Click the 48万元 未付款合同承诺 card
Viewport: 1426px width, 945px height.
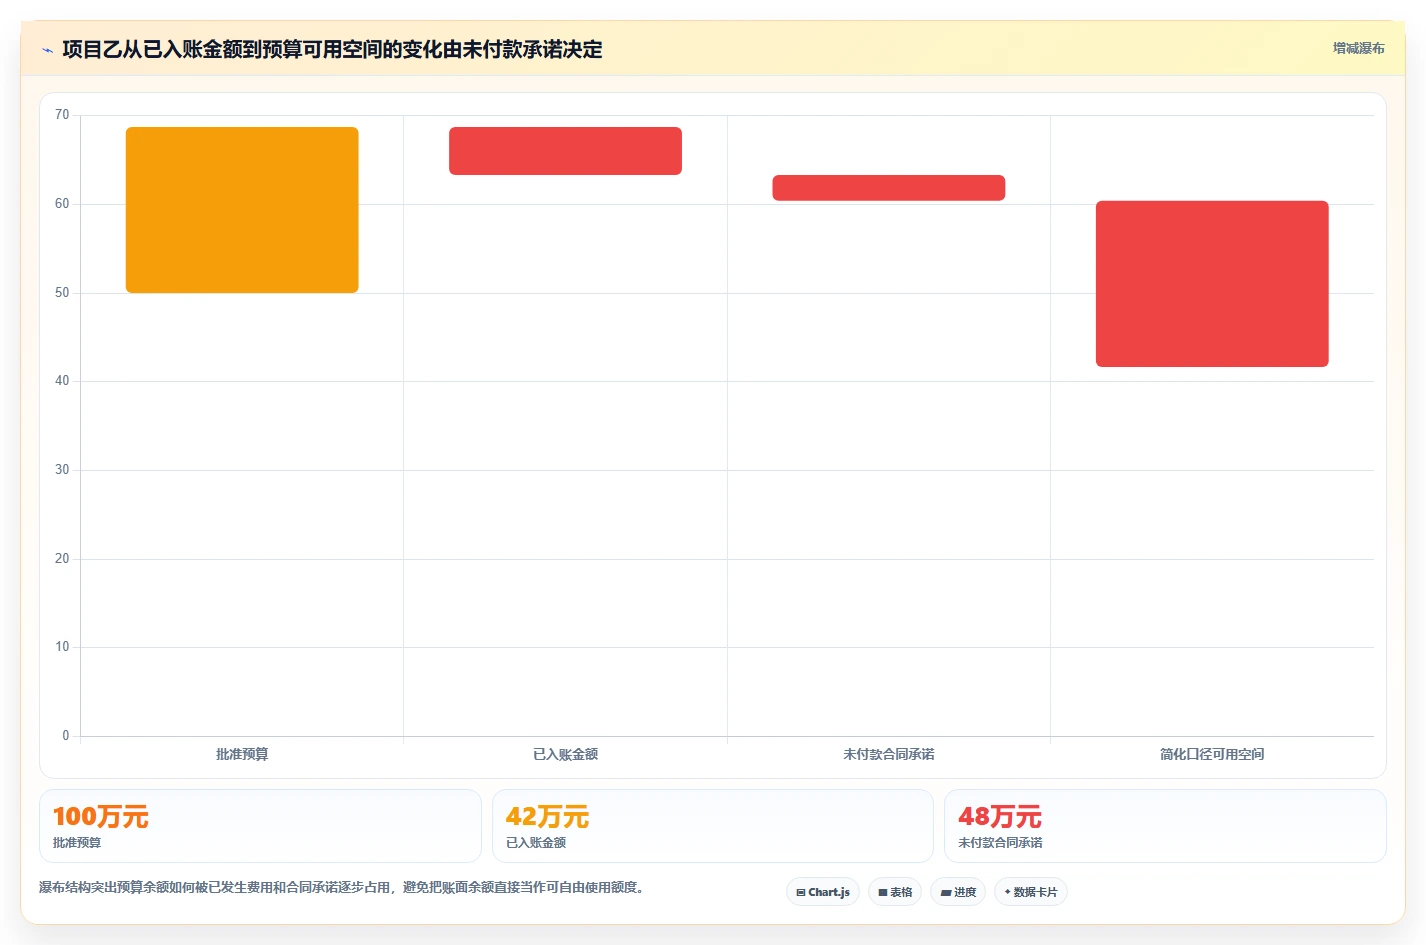[x=1165, y=826]
